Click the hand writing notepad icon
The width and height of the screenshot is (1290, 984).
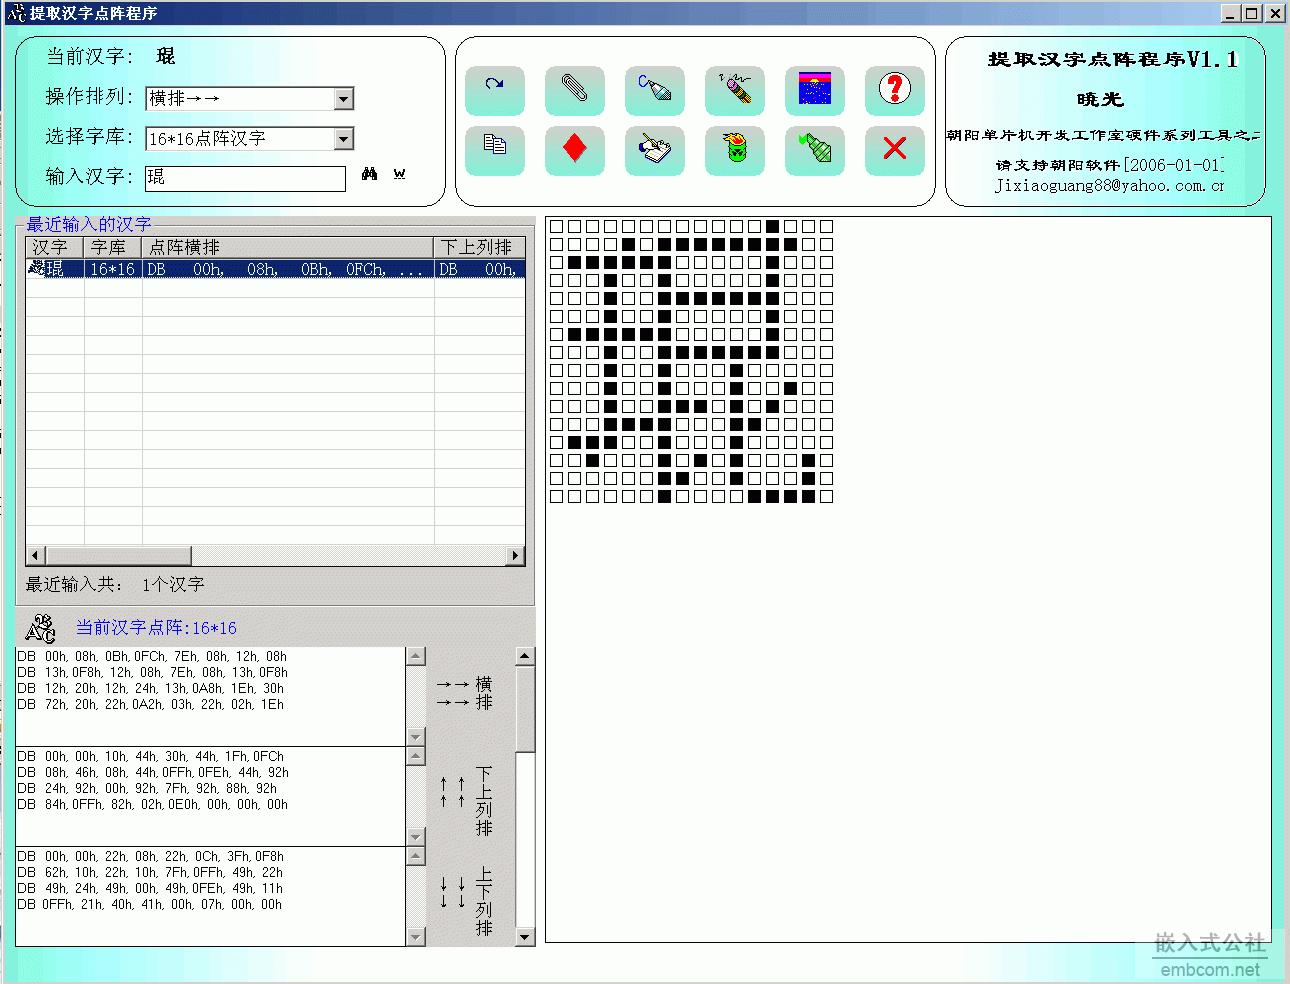coord(655,150)
